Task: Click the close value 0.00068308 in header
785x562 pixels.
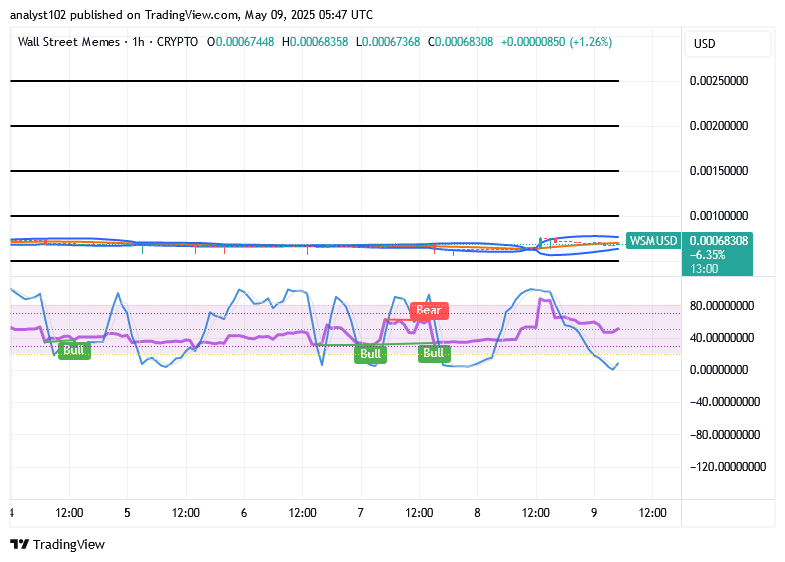Action: (464, 42)
